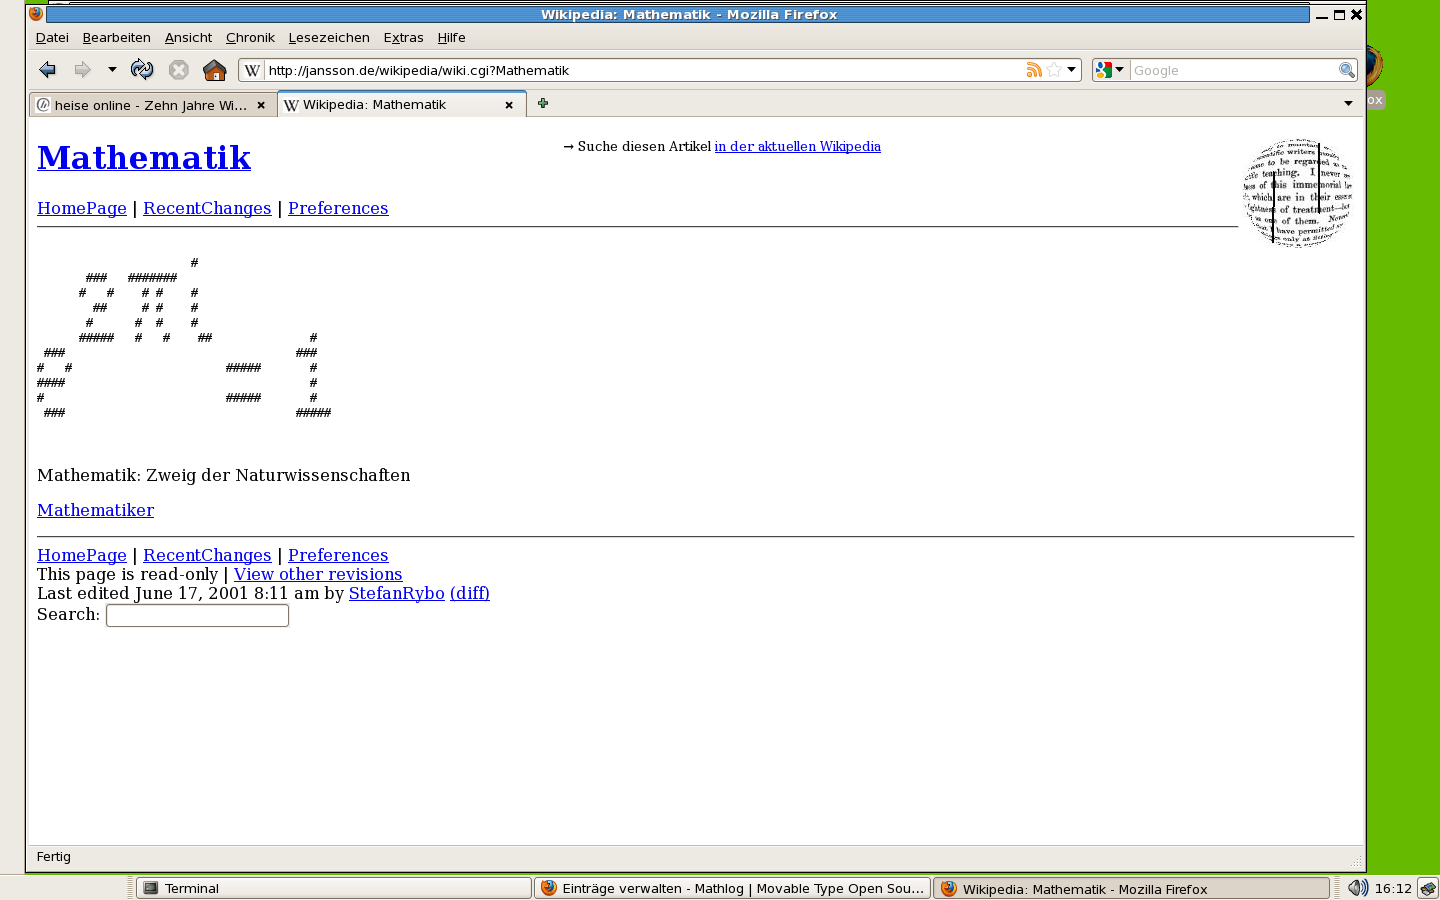Expand the URL bar history dropdown
The height and width of the screenshot is (900, 1440).
click(x=1071, y=70)
